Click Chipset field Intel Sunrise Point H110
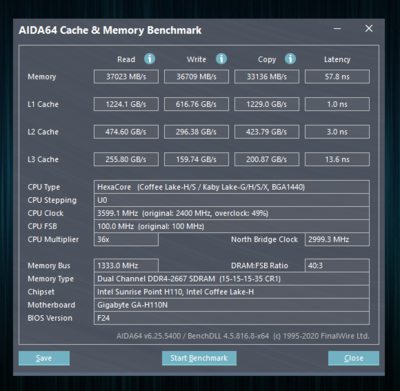 click(232, 292)
